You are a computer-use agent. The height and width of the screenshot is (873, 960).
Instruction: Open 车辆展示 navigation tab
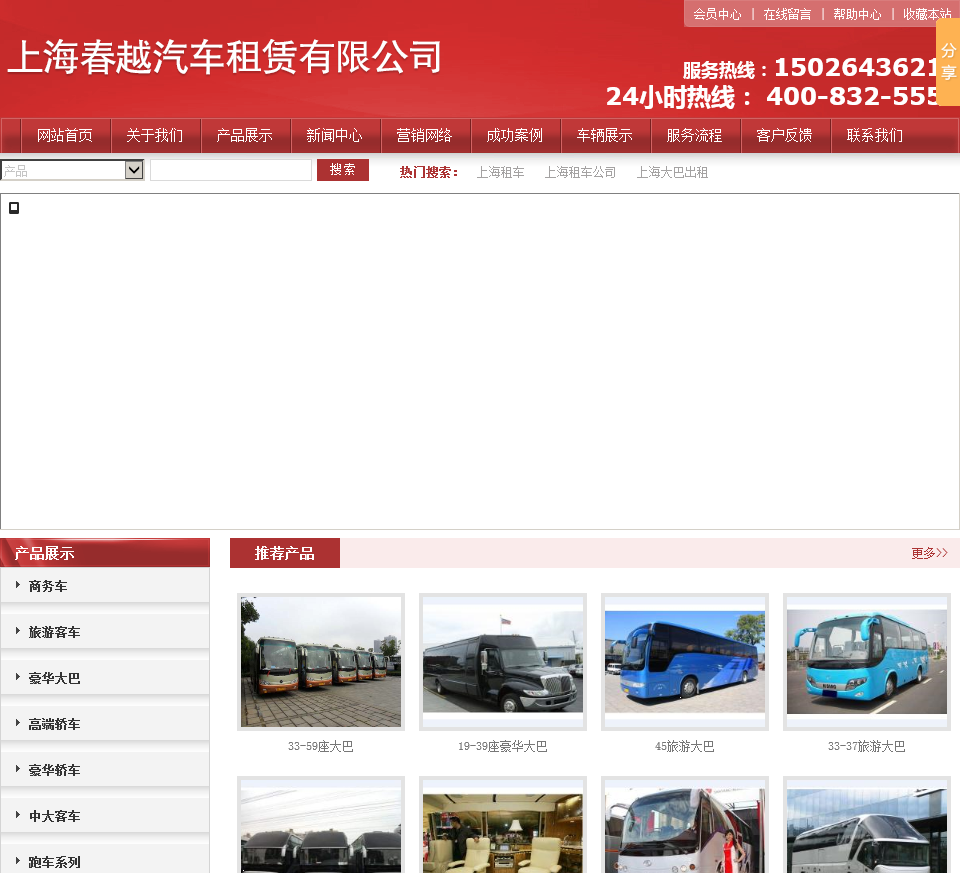[x=606, y=135]
